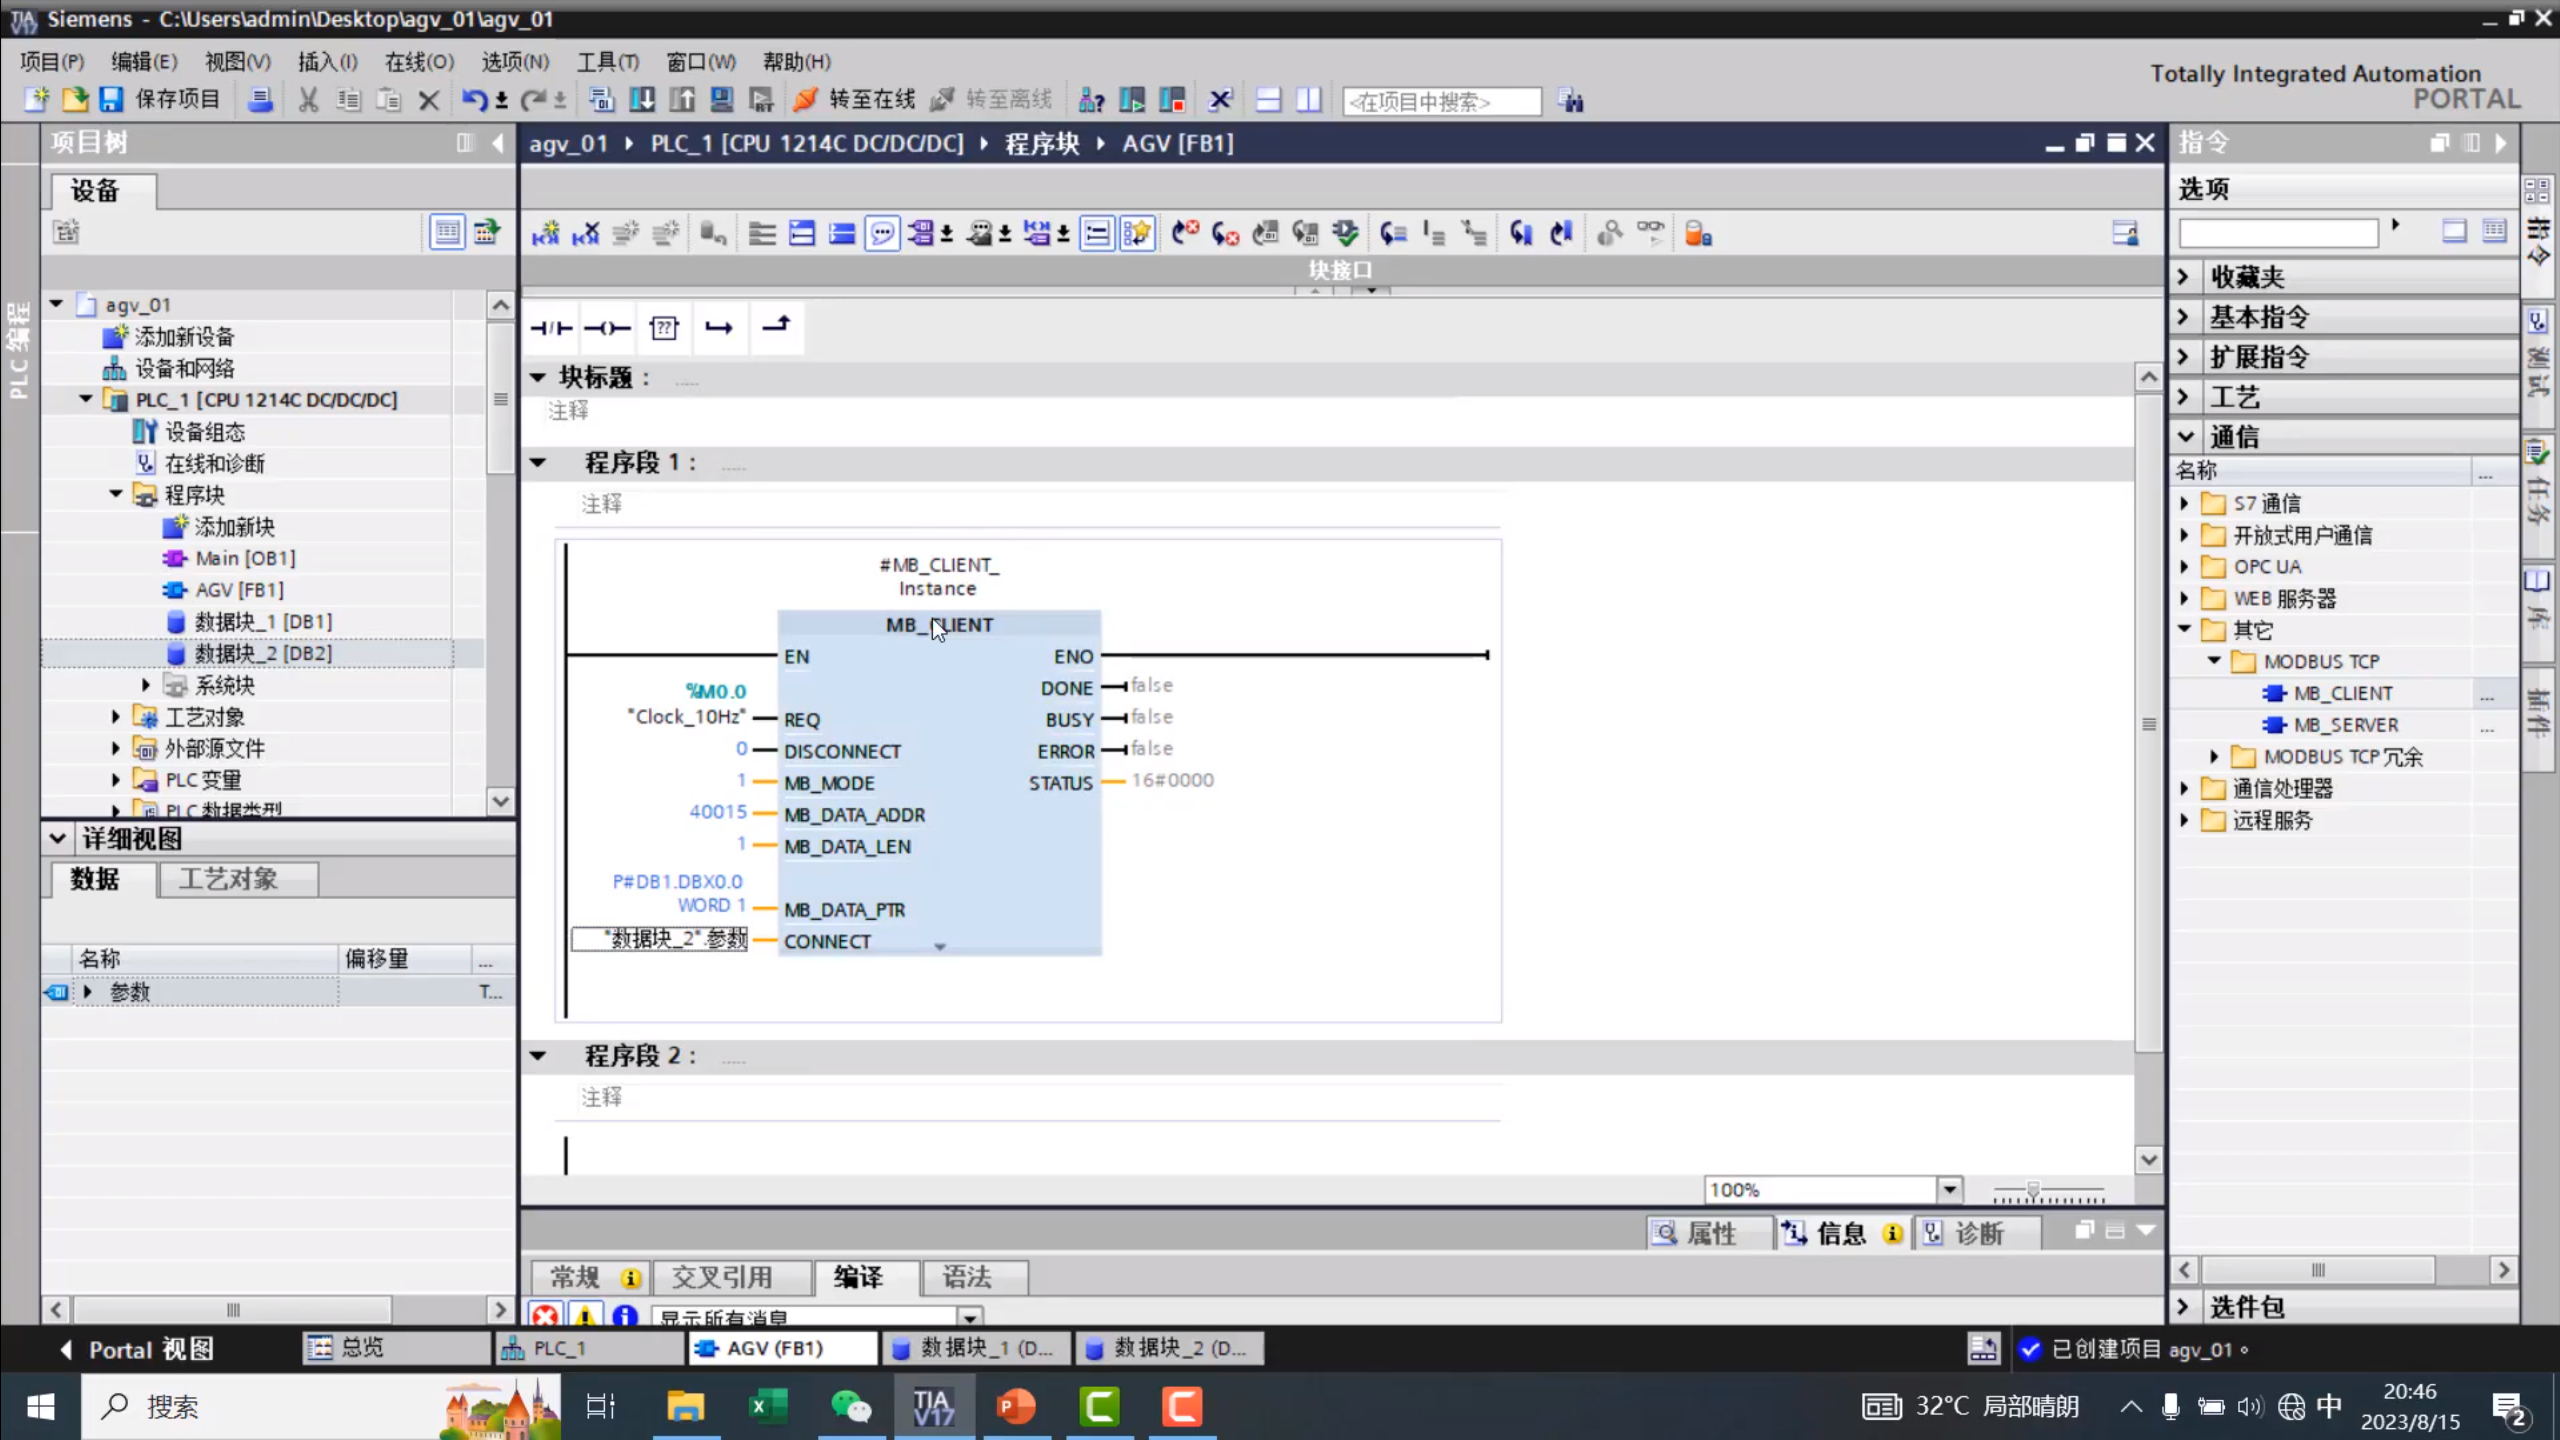
Task: Toggle the favorites display in editor toolbar
Action: pyautogui.click(x=1137, y=234)
